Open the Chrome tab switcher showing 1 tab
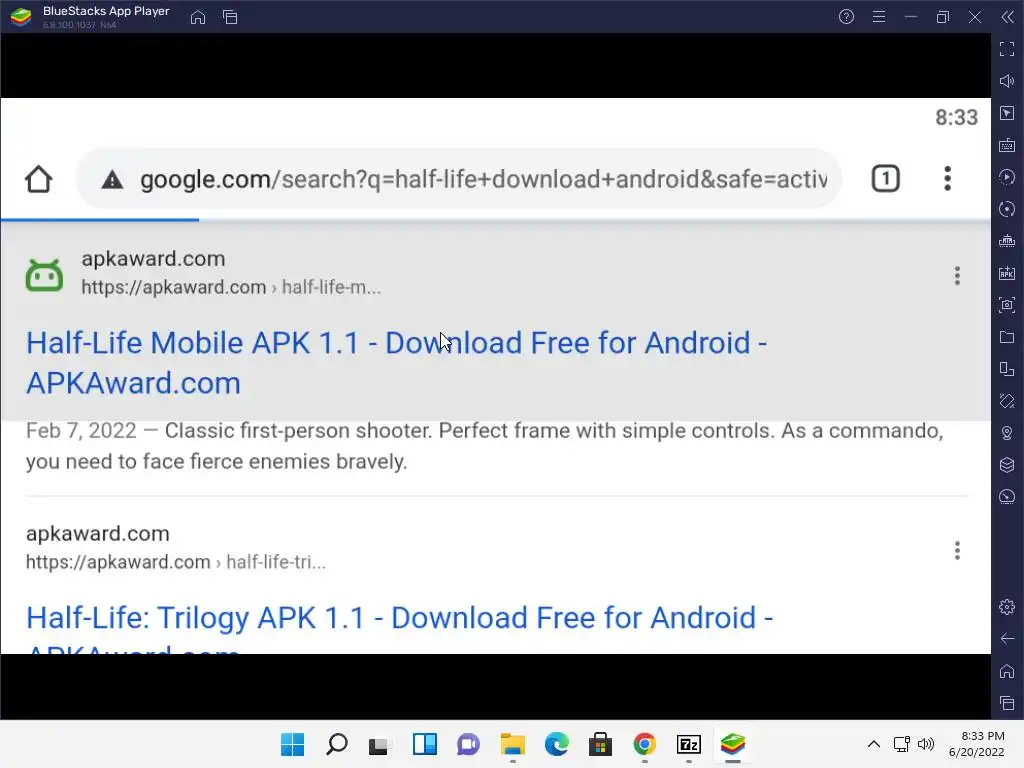1024x768 pixels. [886, 179]
